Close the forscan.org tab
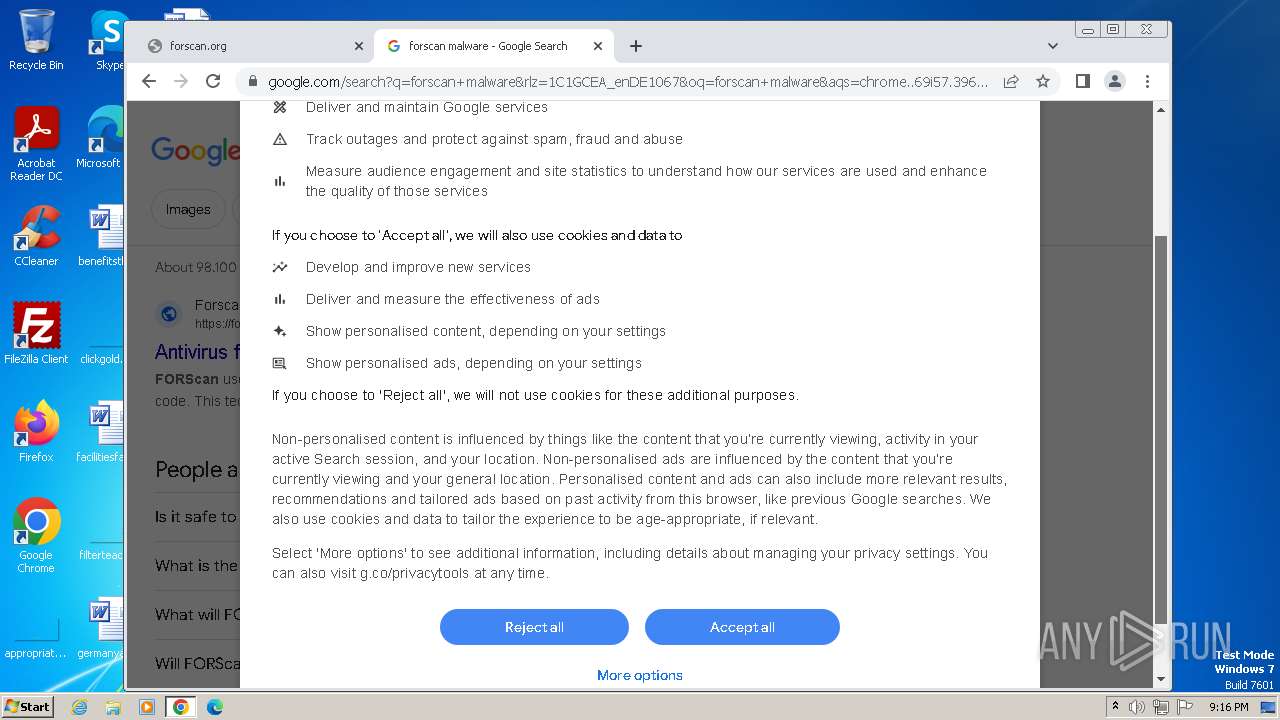This screenshot has height=720, width=1280. [359, 46]
